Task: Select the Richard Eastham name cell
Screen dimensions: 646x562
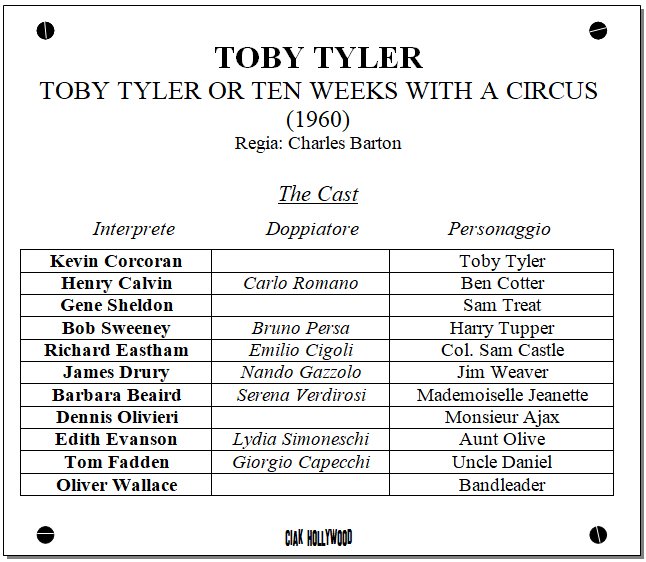Action: (x=116, y=350)
